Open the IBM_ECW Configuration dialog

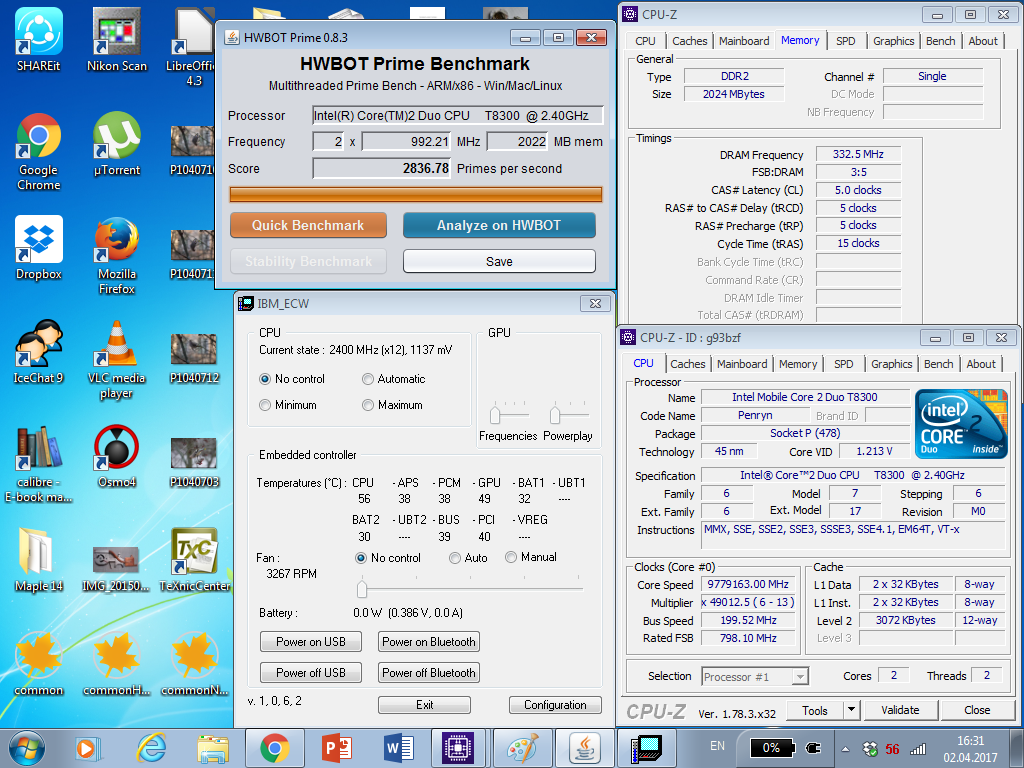555,705
